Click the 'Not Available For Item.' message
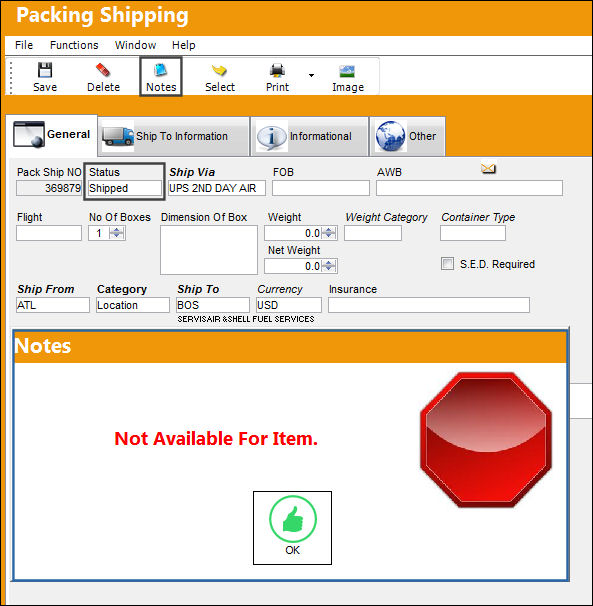This screenshot has height=606, width=593. 216,439
